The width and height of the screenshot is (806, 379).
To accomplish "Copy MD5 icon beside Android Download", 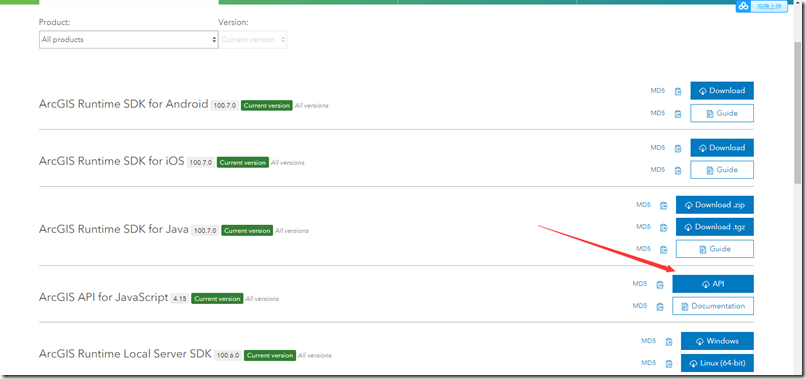I will pyautogui.click(x=678, y=92).
